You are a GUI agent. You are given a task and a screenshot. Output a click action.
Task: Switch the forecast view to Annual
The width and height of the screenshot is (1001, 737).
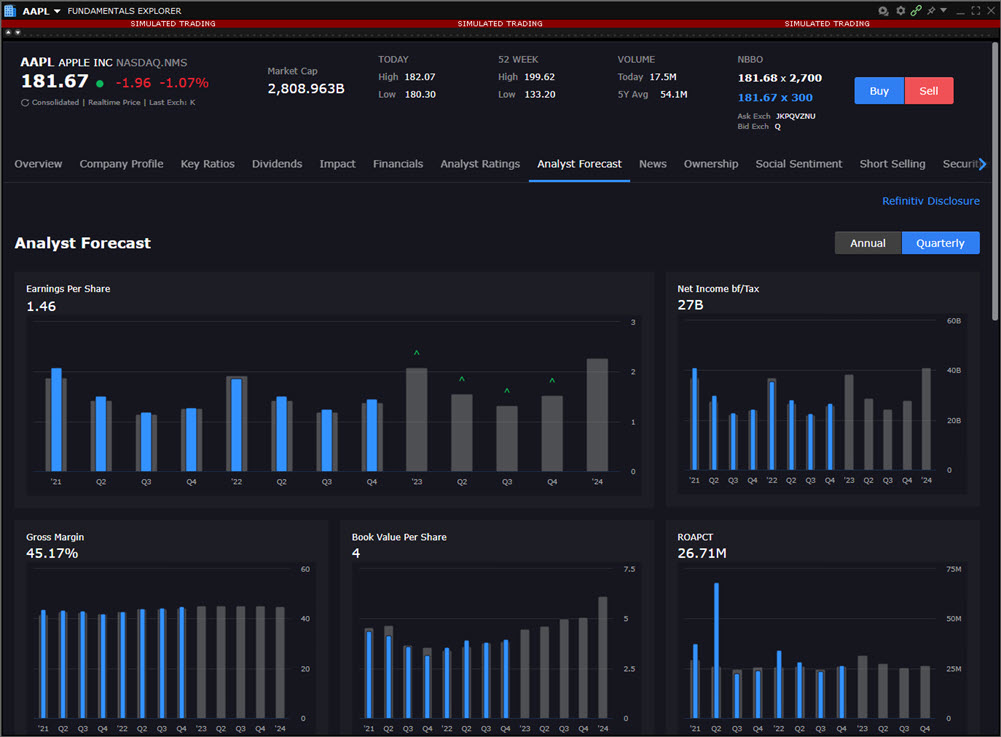pyautogui.click(x=868, y=243)
